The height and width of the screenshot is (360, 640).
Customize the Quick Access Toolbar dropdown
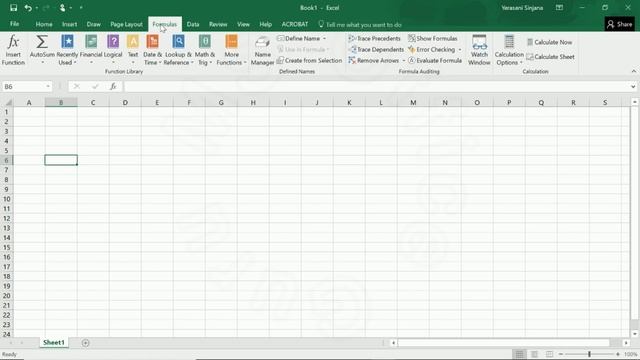tap(81, 8)
